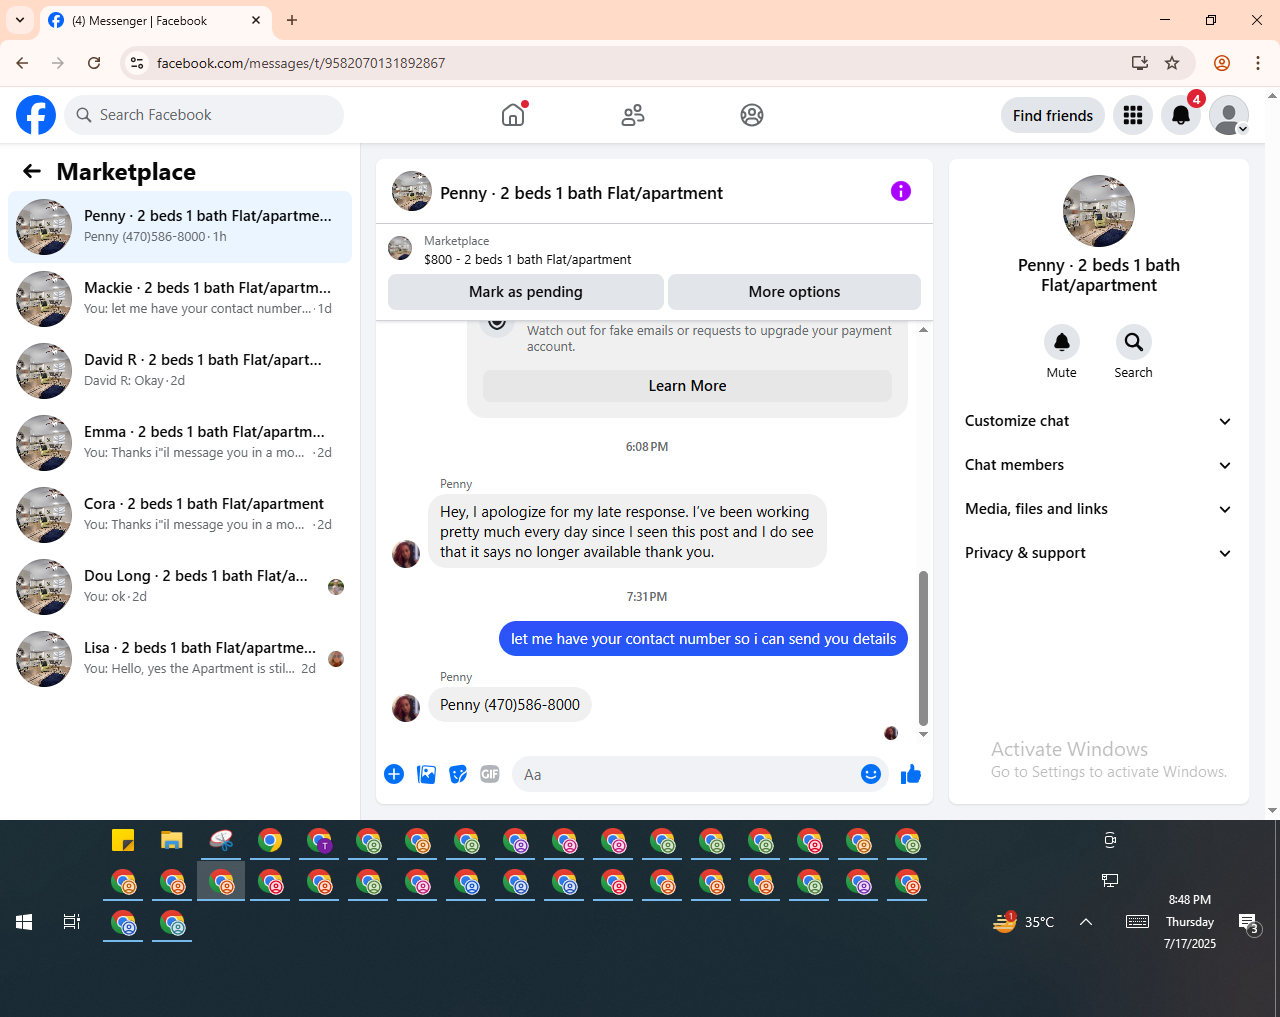Viewport: 1280px width, 1017px height.
Task: Open the Dou Long conversation
Action: tap(180, 587)
